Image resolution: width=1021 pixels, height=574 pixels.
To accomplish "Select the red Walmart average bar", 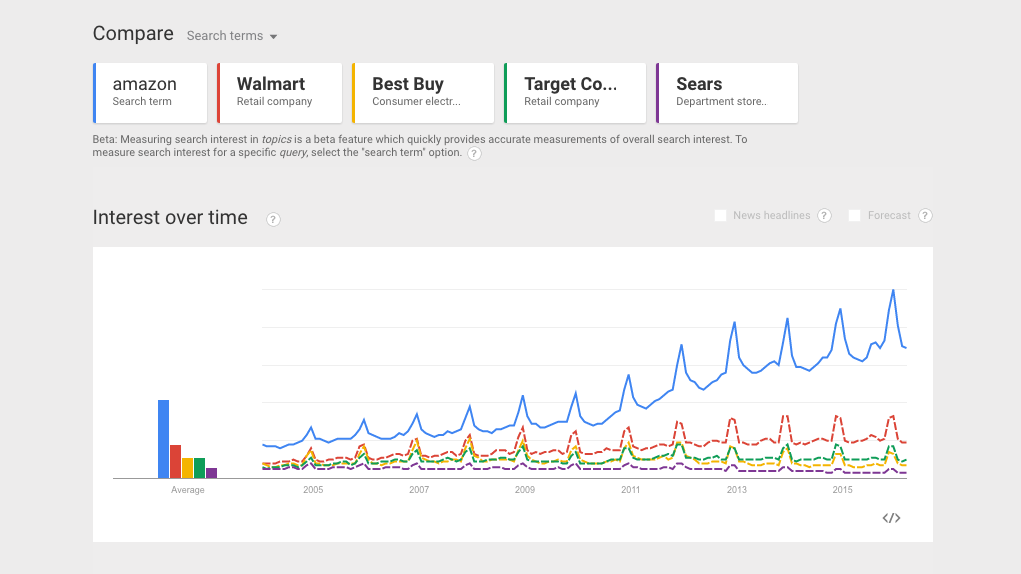I will (175, 462).
